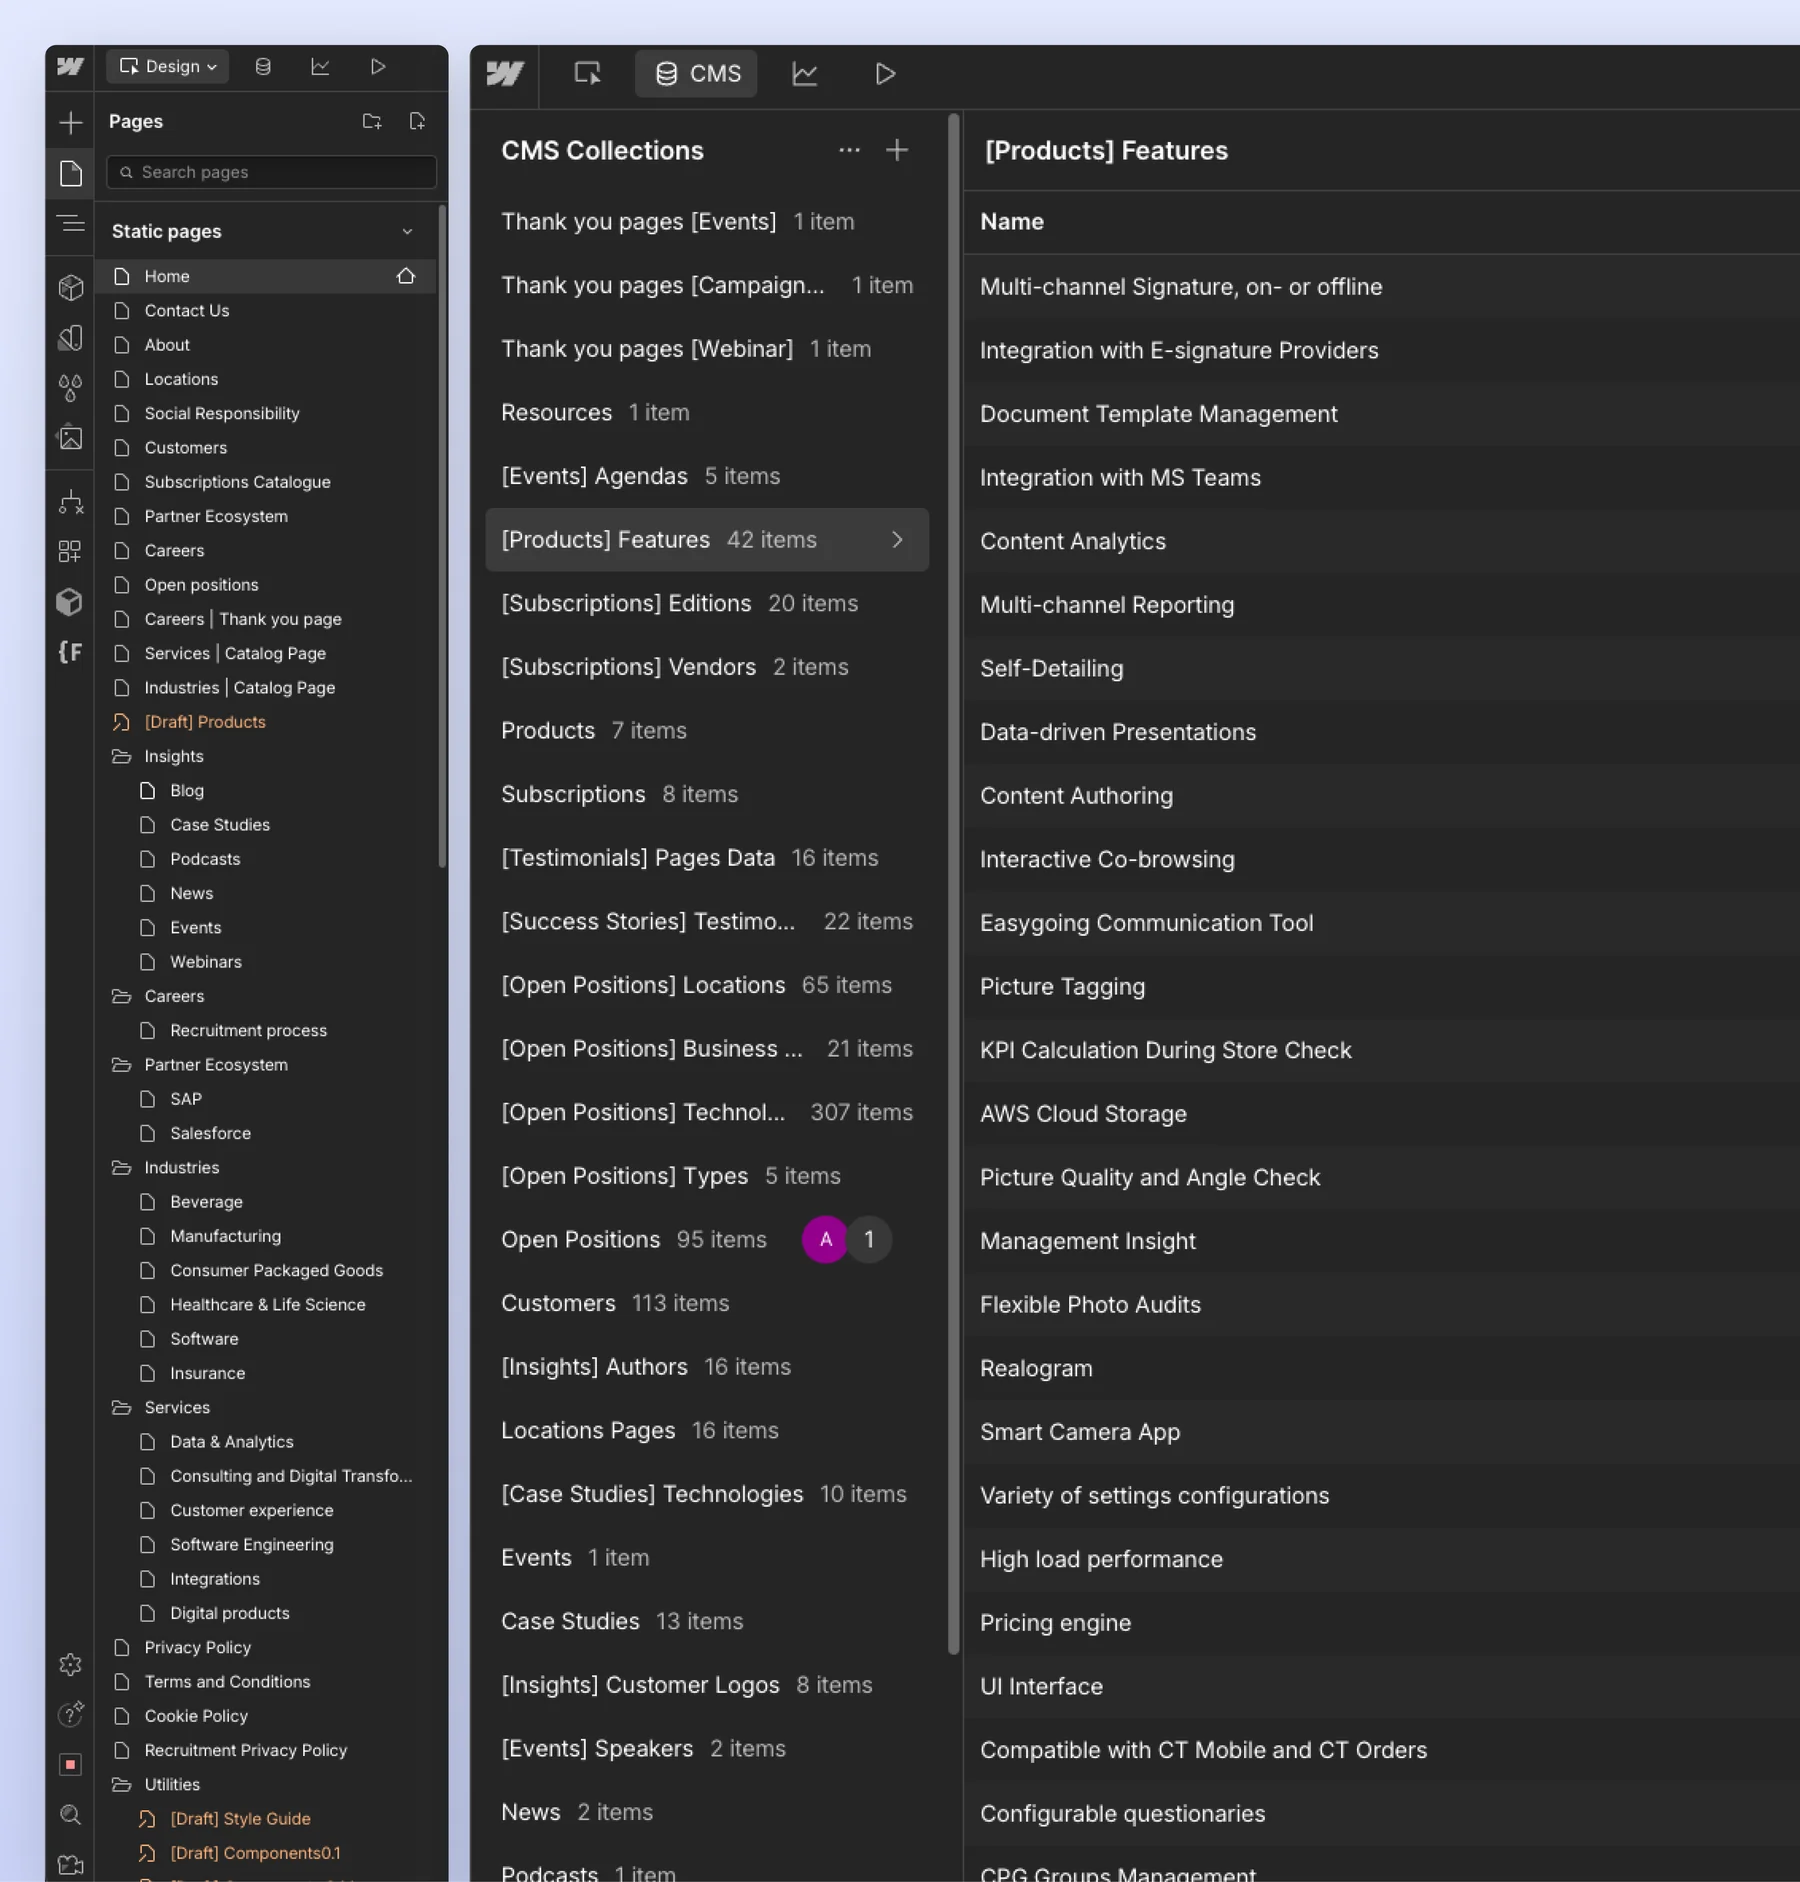Collapse the Industries folder
The width and height of the screenshot is (1800, 1882).
[x=122, y=1167]
